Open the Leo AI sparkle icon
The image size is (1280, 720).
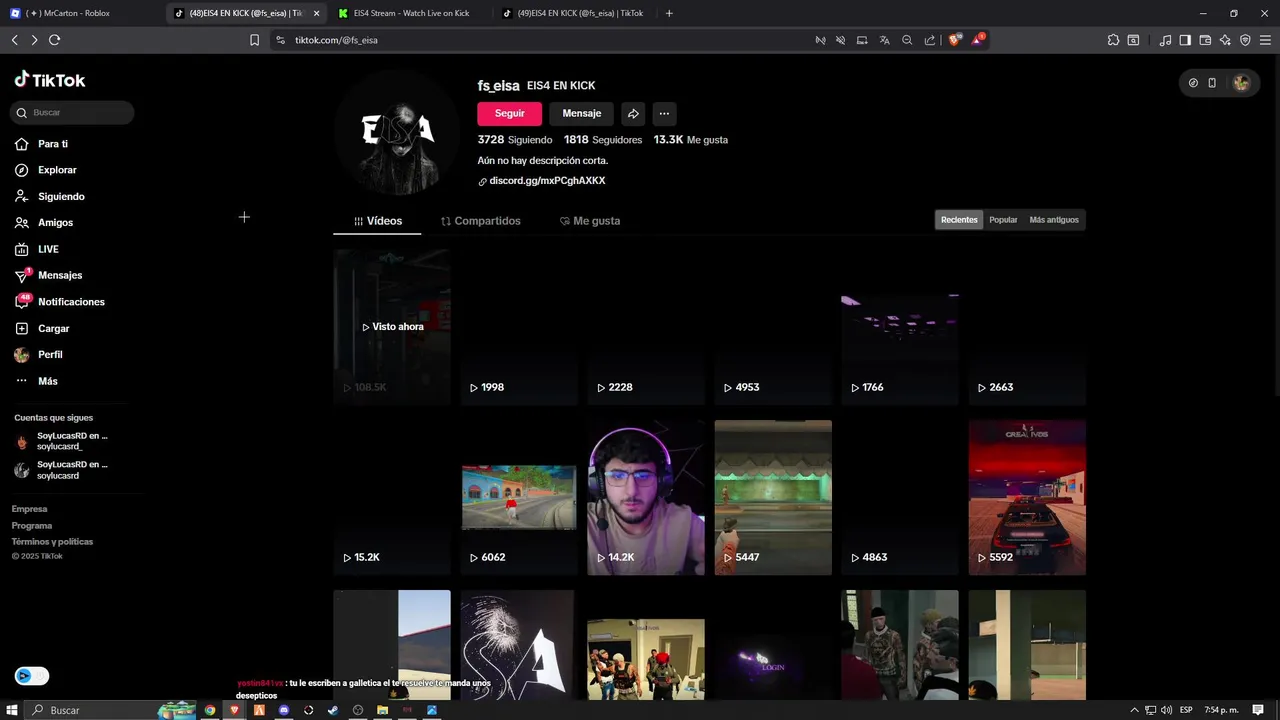[x=1225, y=40]
